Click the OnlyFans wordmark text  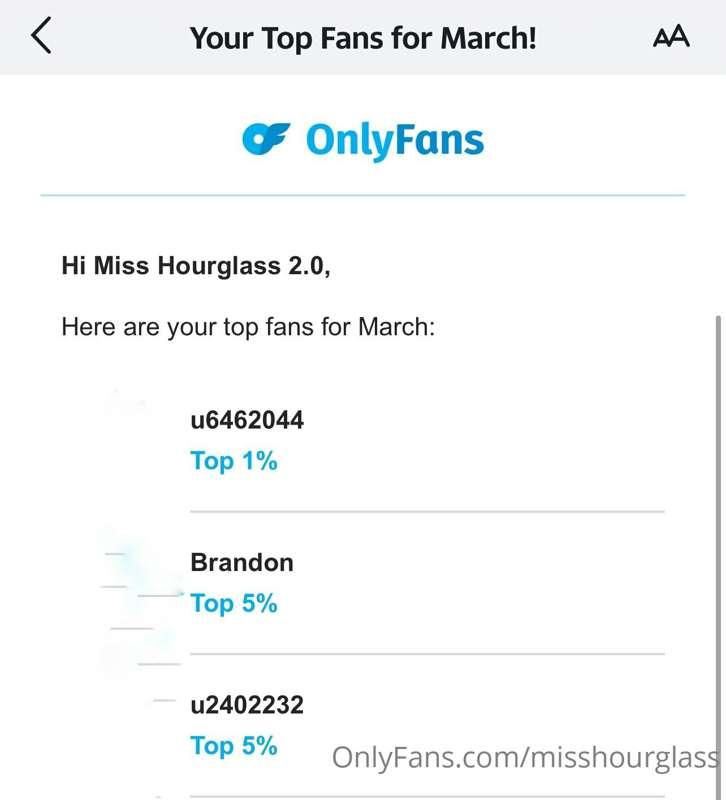coord(394,140)
